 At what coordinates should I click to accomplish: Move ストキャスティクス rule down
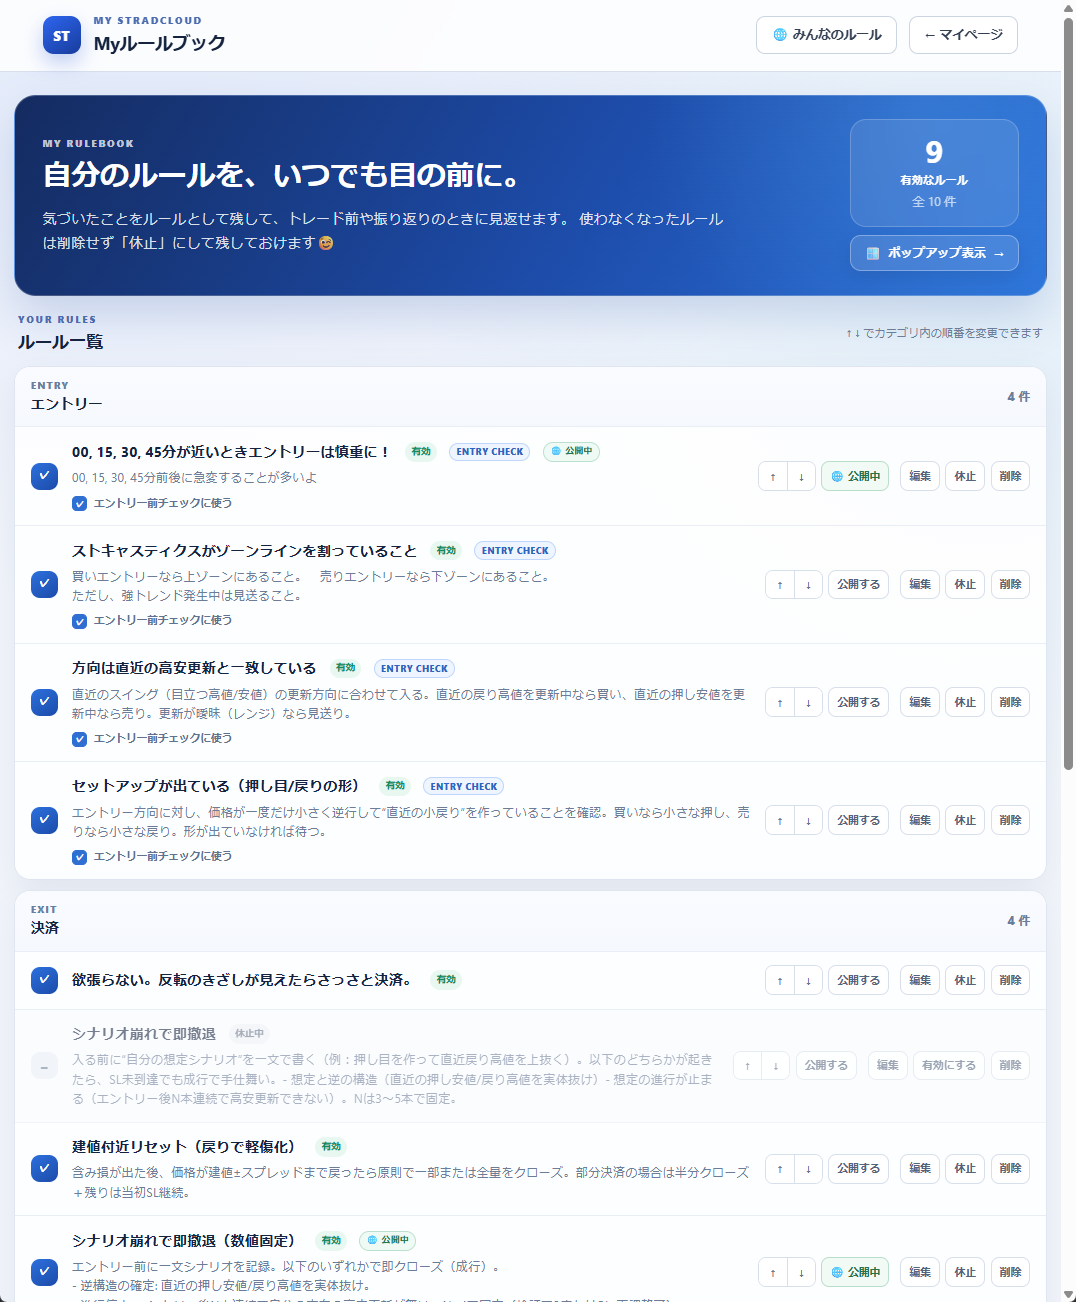(809, 585)
